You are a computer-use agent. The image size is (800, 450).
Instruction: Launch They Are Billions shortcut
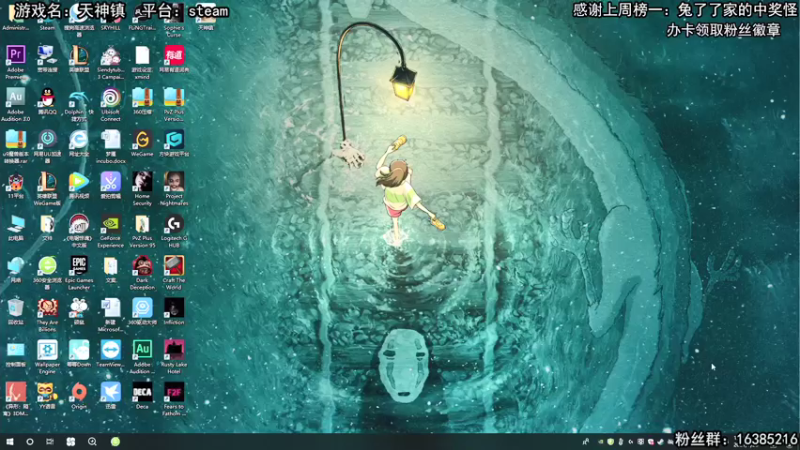pos(47,308)
